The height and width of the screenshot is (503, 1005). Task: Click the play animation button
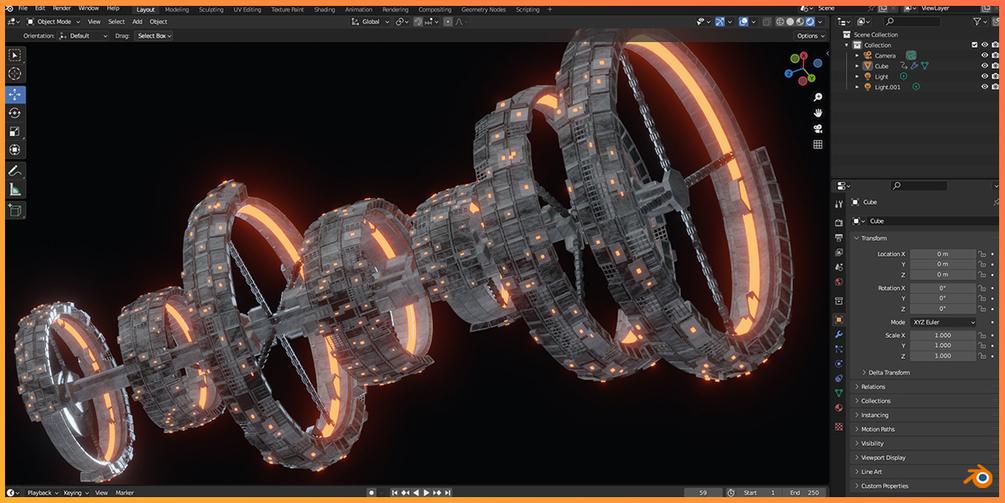[x=426, y=493]
